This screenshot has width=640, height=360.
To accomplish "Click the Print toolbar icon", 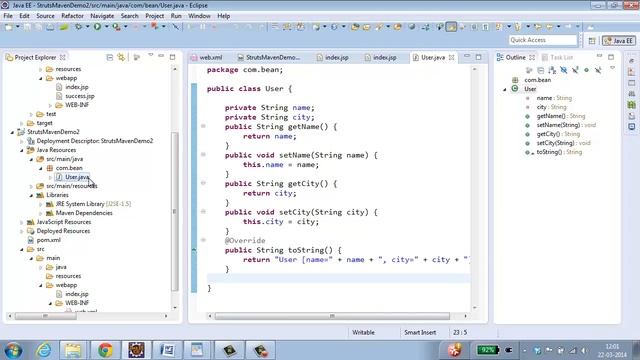I will pos(50,27).
